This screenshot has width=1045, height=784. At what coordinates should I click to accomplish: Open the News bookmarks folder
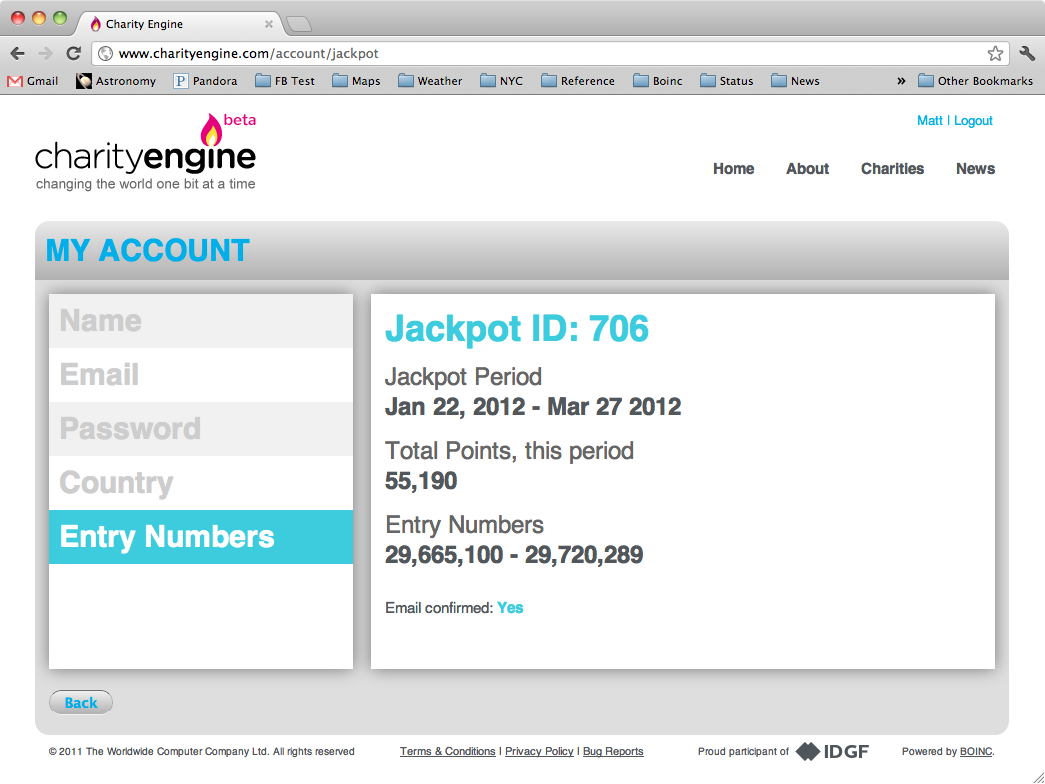point(795,81)
